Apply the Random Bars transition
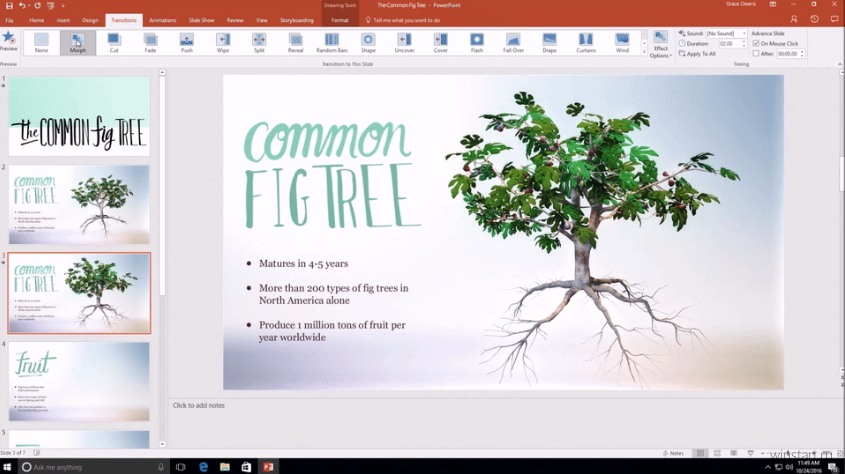 click(x=331, y=43)
